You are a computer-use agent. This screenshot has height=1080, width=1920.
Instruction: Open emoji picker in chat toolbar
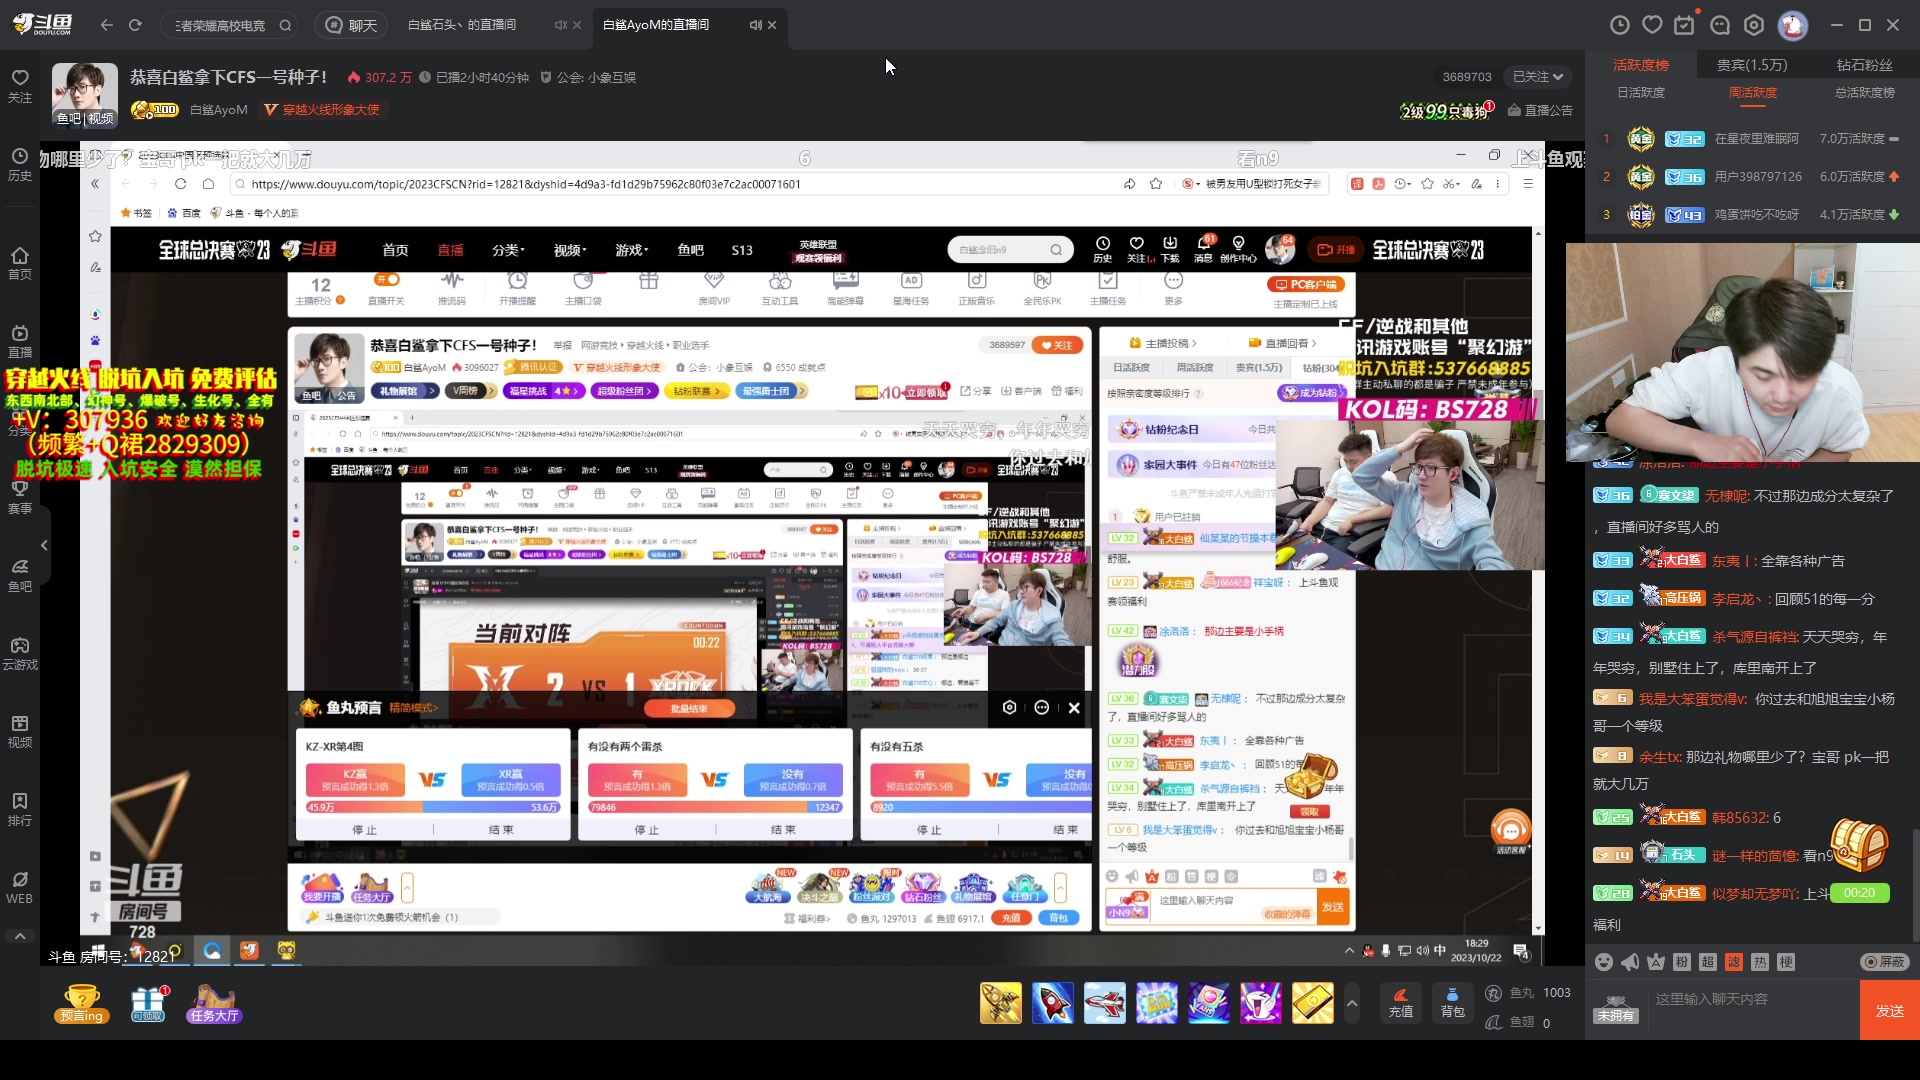point(1604,962)
